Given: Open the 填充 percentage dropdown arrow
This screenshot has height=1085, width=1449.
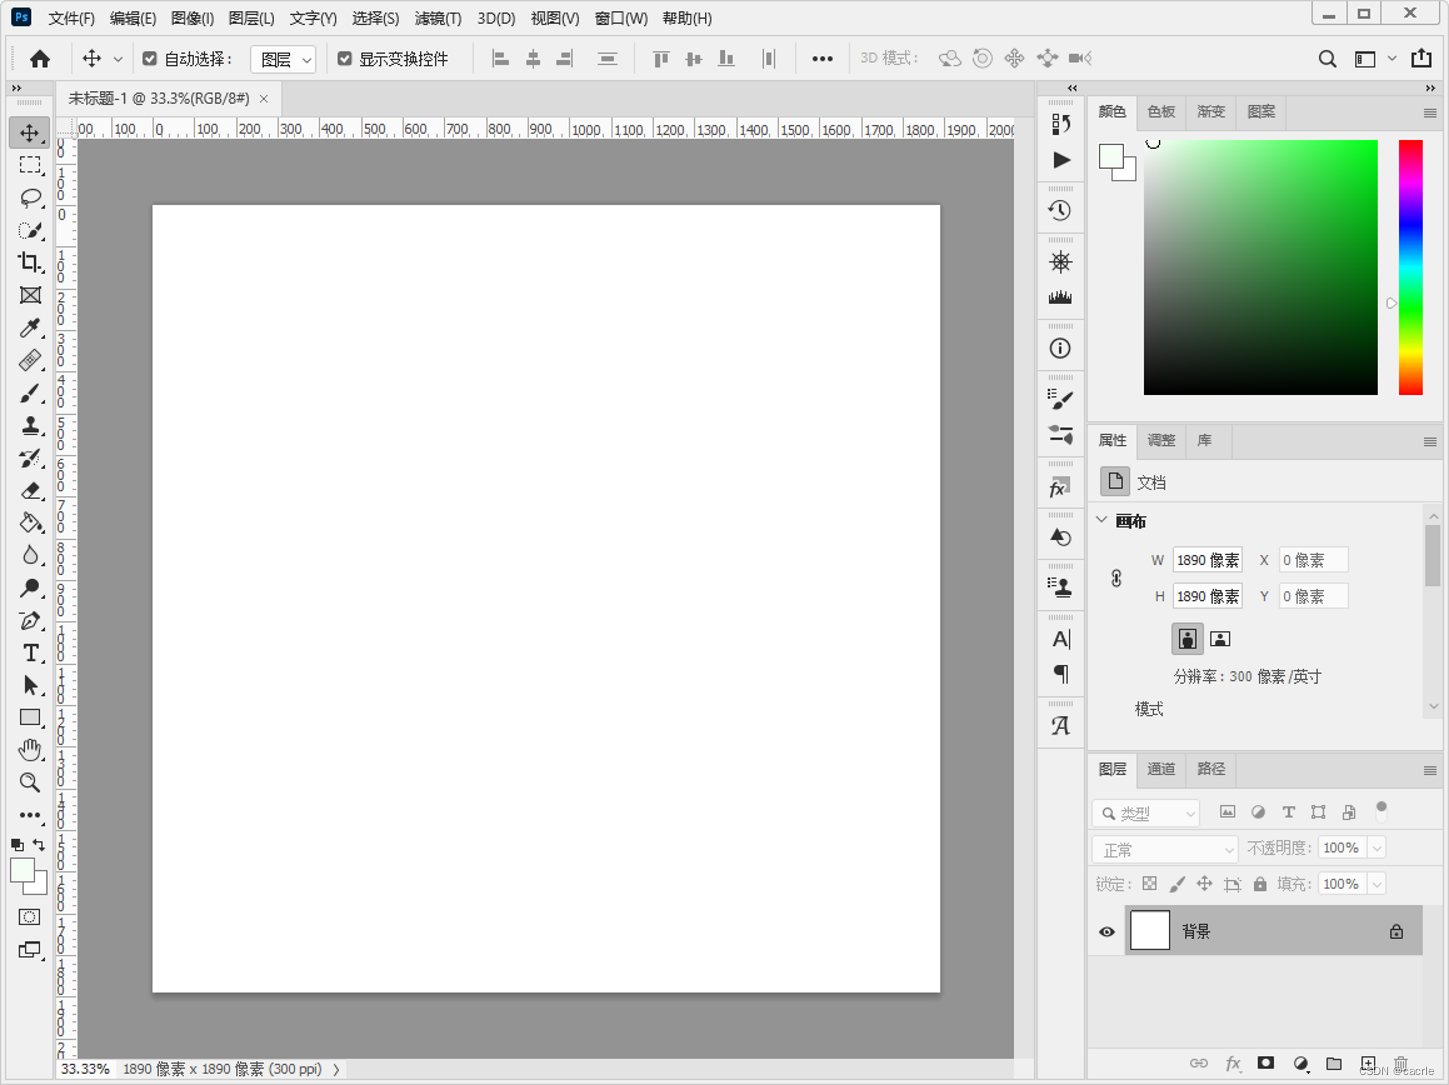Looking at the screenshot, I should point(1377,884).
